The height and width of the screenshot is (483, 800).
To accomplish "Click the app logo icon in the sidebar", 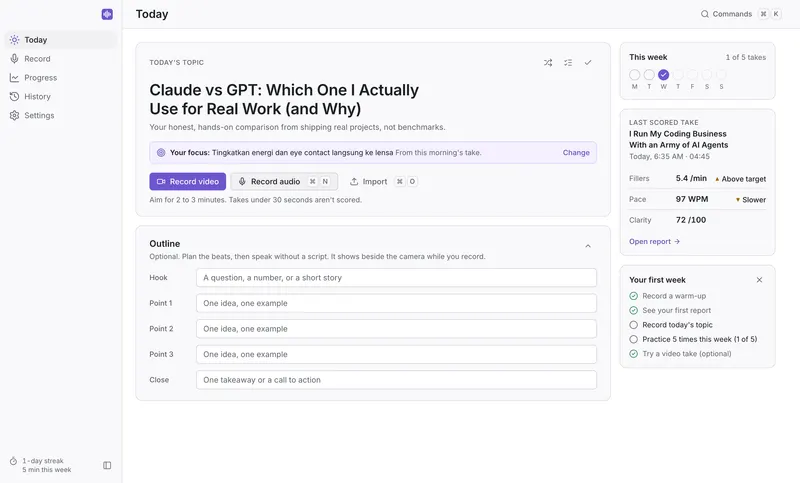I will pyautogui.click(x=107, y=14).
